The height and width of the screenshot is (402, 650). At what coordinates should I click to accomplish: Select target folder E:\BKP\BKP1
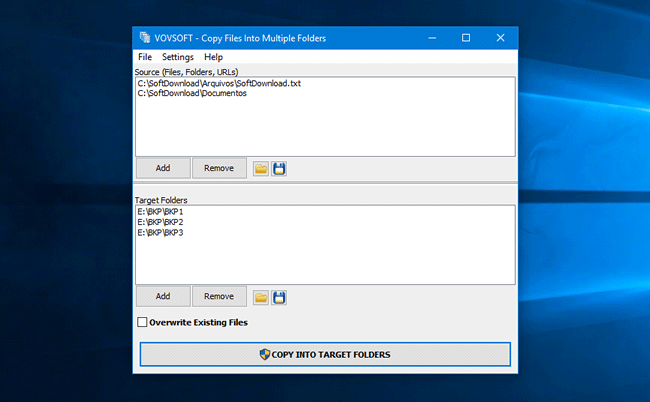[x=160, y=212]
